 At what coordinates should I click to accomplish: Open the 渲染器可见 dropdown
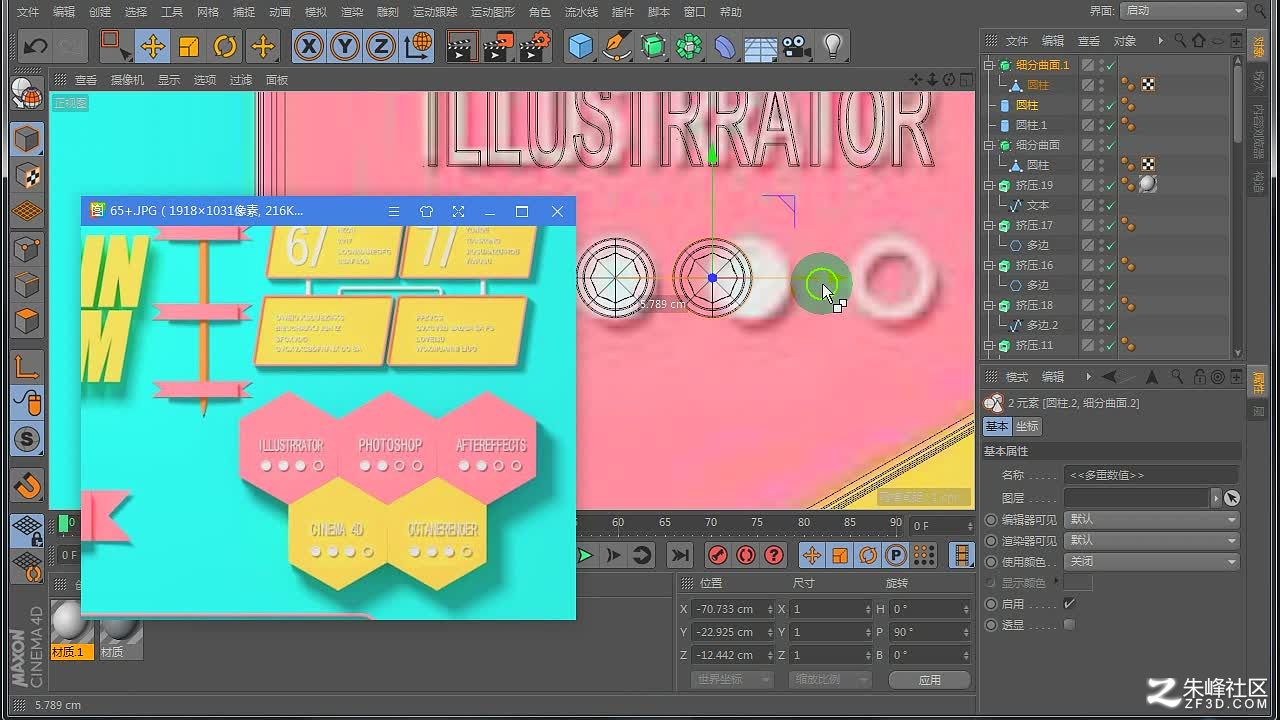click(1152, 540)
